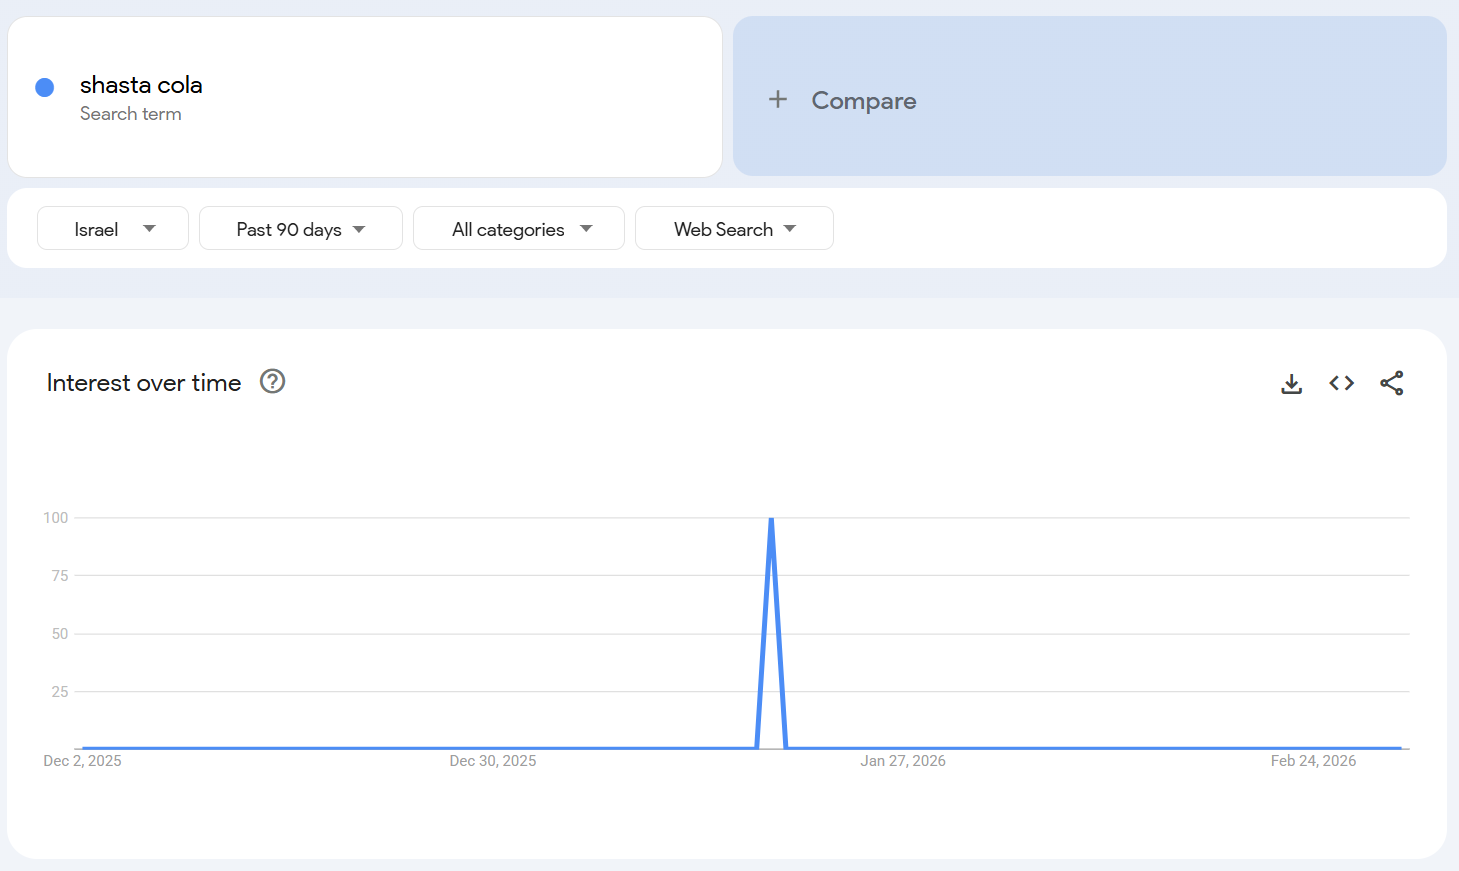Click the Feb 24, 2026 date label

[1312, 761]
